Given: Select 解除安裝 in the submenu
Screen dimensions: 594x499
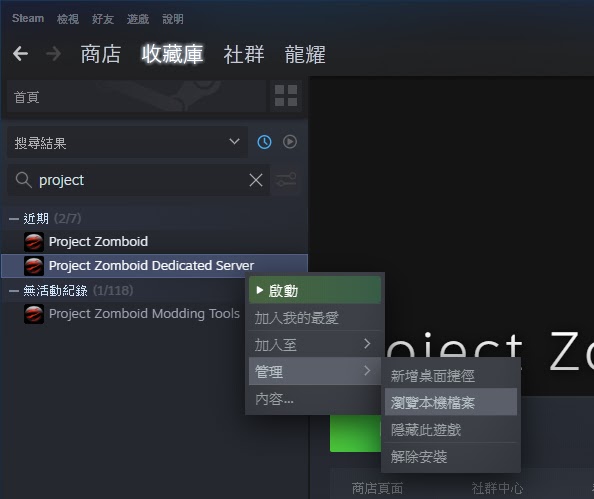Looking at the screenshot, I should point(451,456).
